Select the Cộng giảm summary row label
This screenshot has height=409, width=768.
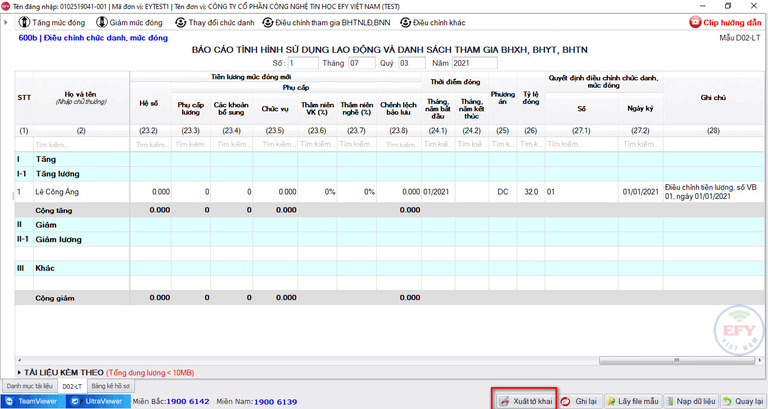coord(55,298)
